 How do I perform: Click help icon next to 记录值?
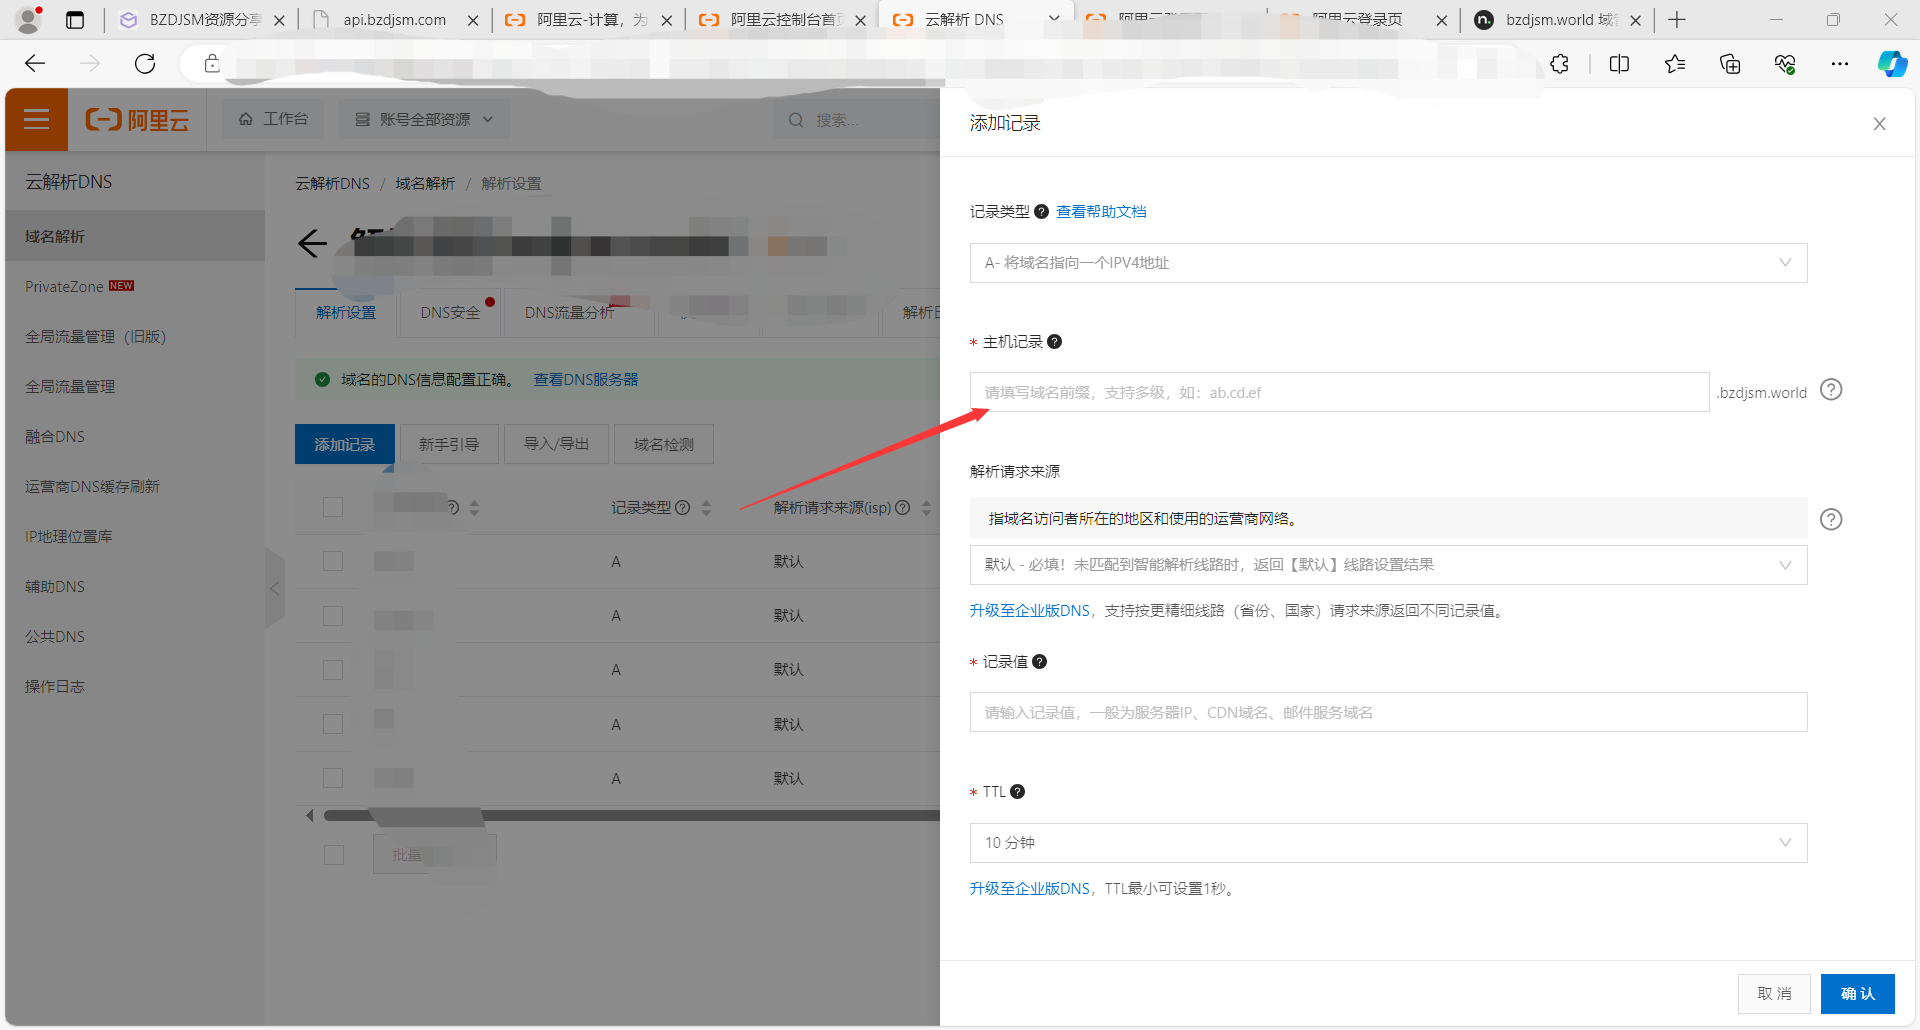coord(1039,662)
